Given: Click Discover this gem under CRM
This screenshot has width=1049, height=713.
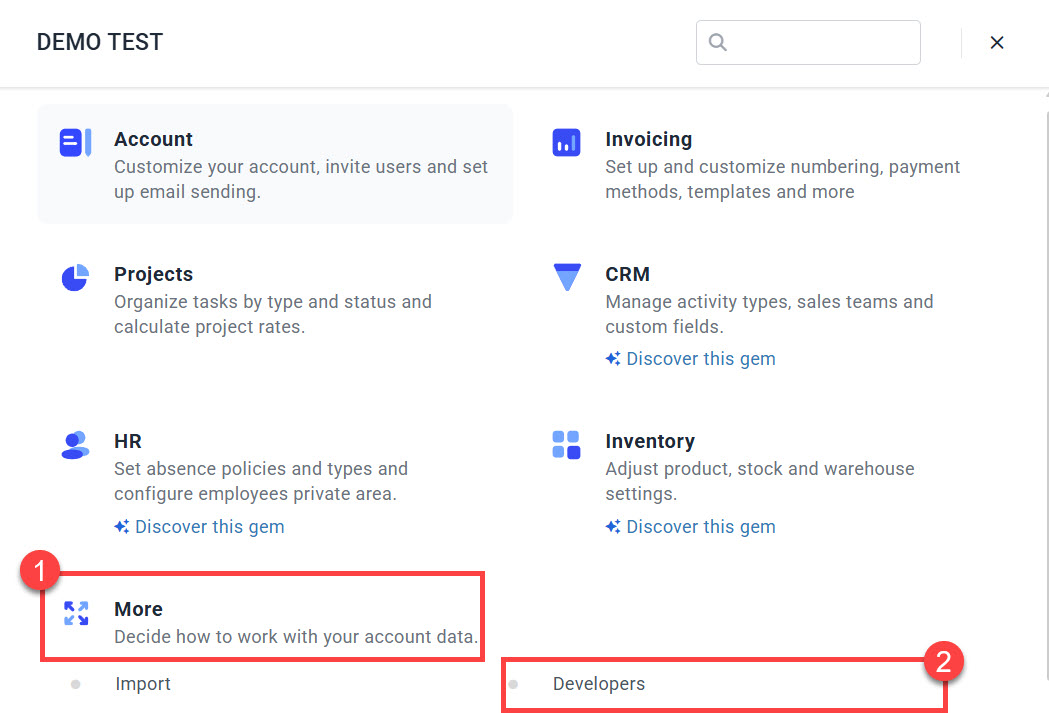Looking at the screenshot, I should point(700,359).
